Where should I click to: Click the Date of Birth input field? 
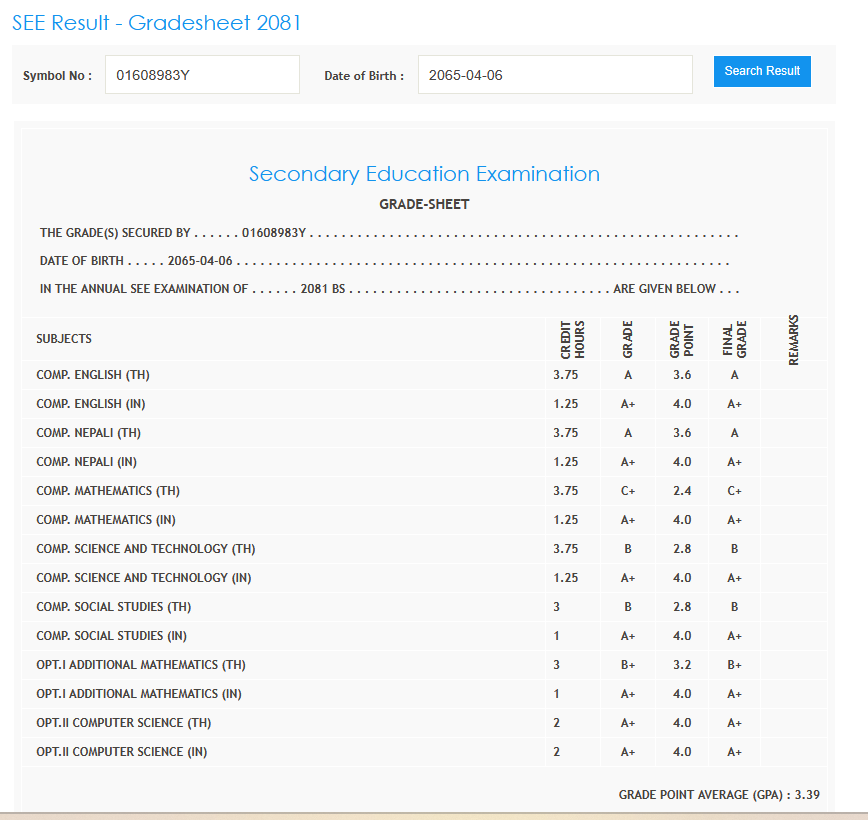pyautogui.click(x=555, y=75)
